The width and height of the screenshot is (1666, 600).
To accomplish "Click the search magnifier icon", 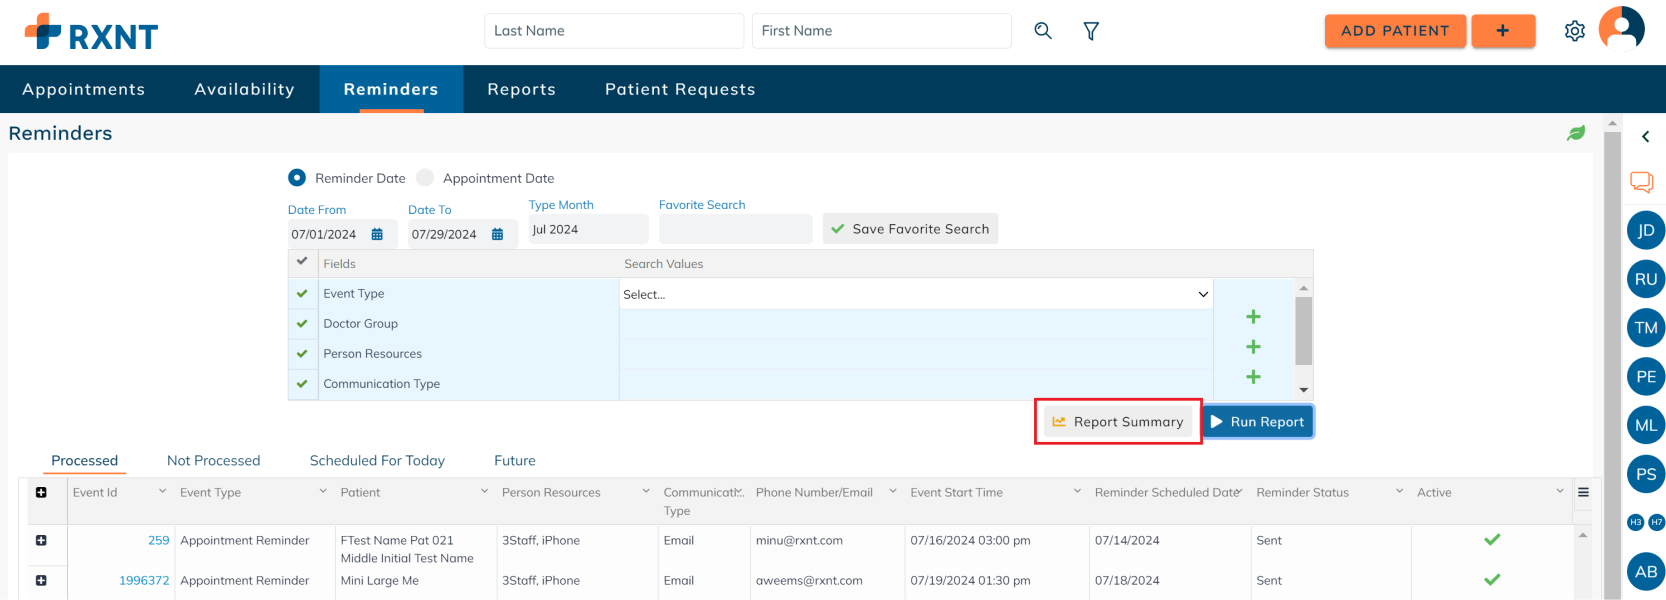I will (x=1042, y=31).
